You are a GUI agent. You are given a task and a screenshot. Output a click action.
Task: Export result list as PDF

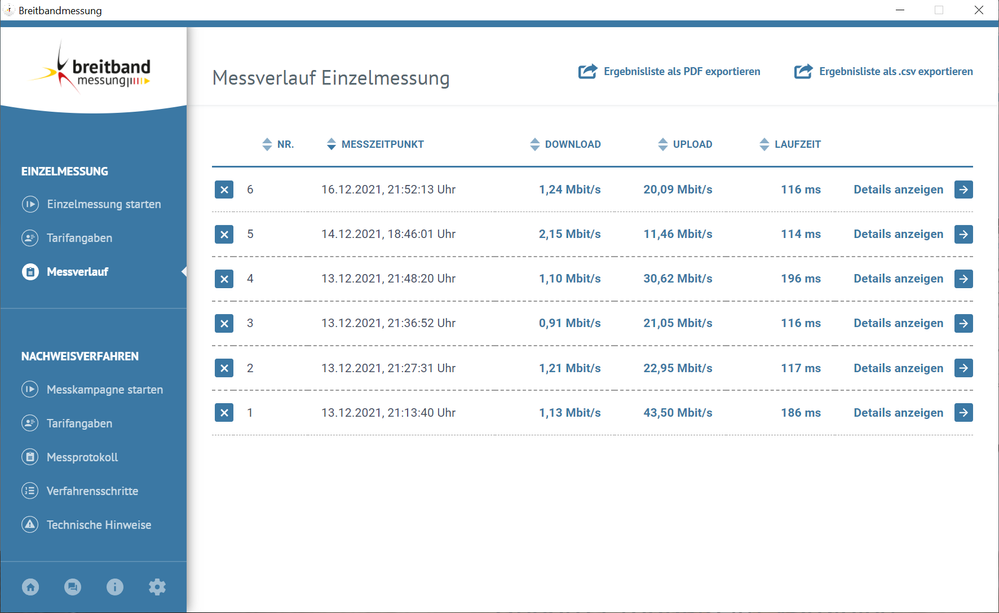click(669, 71)
